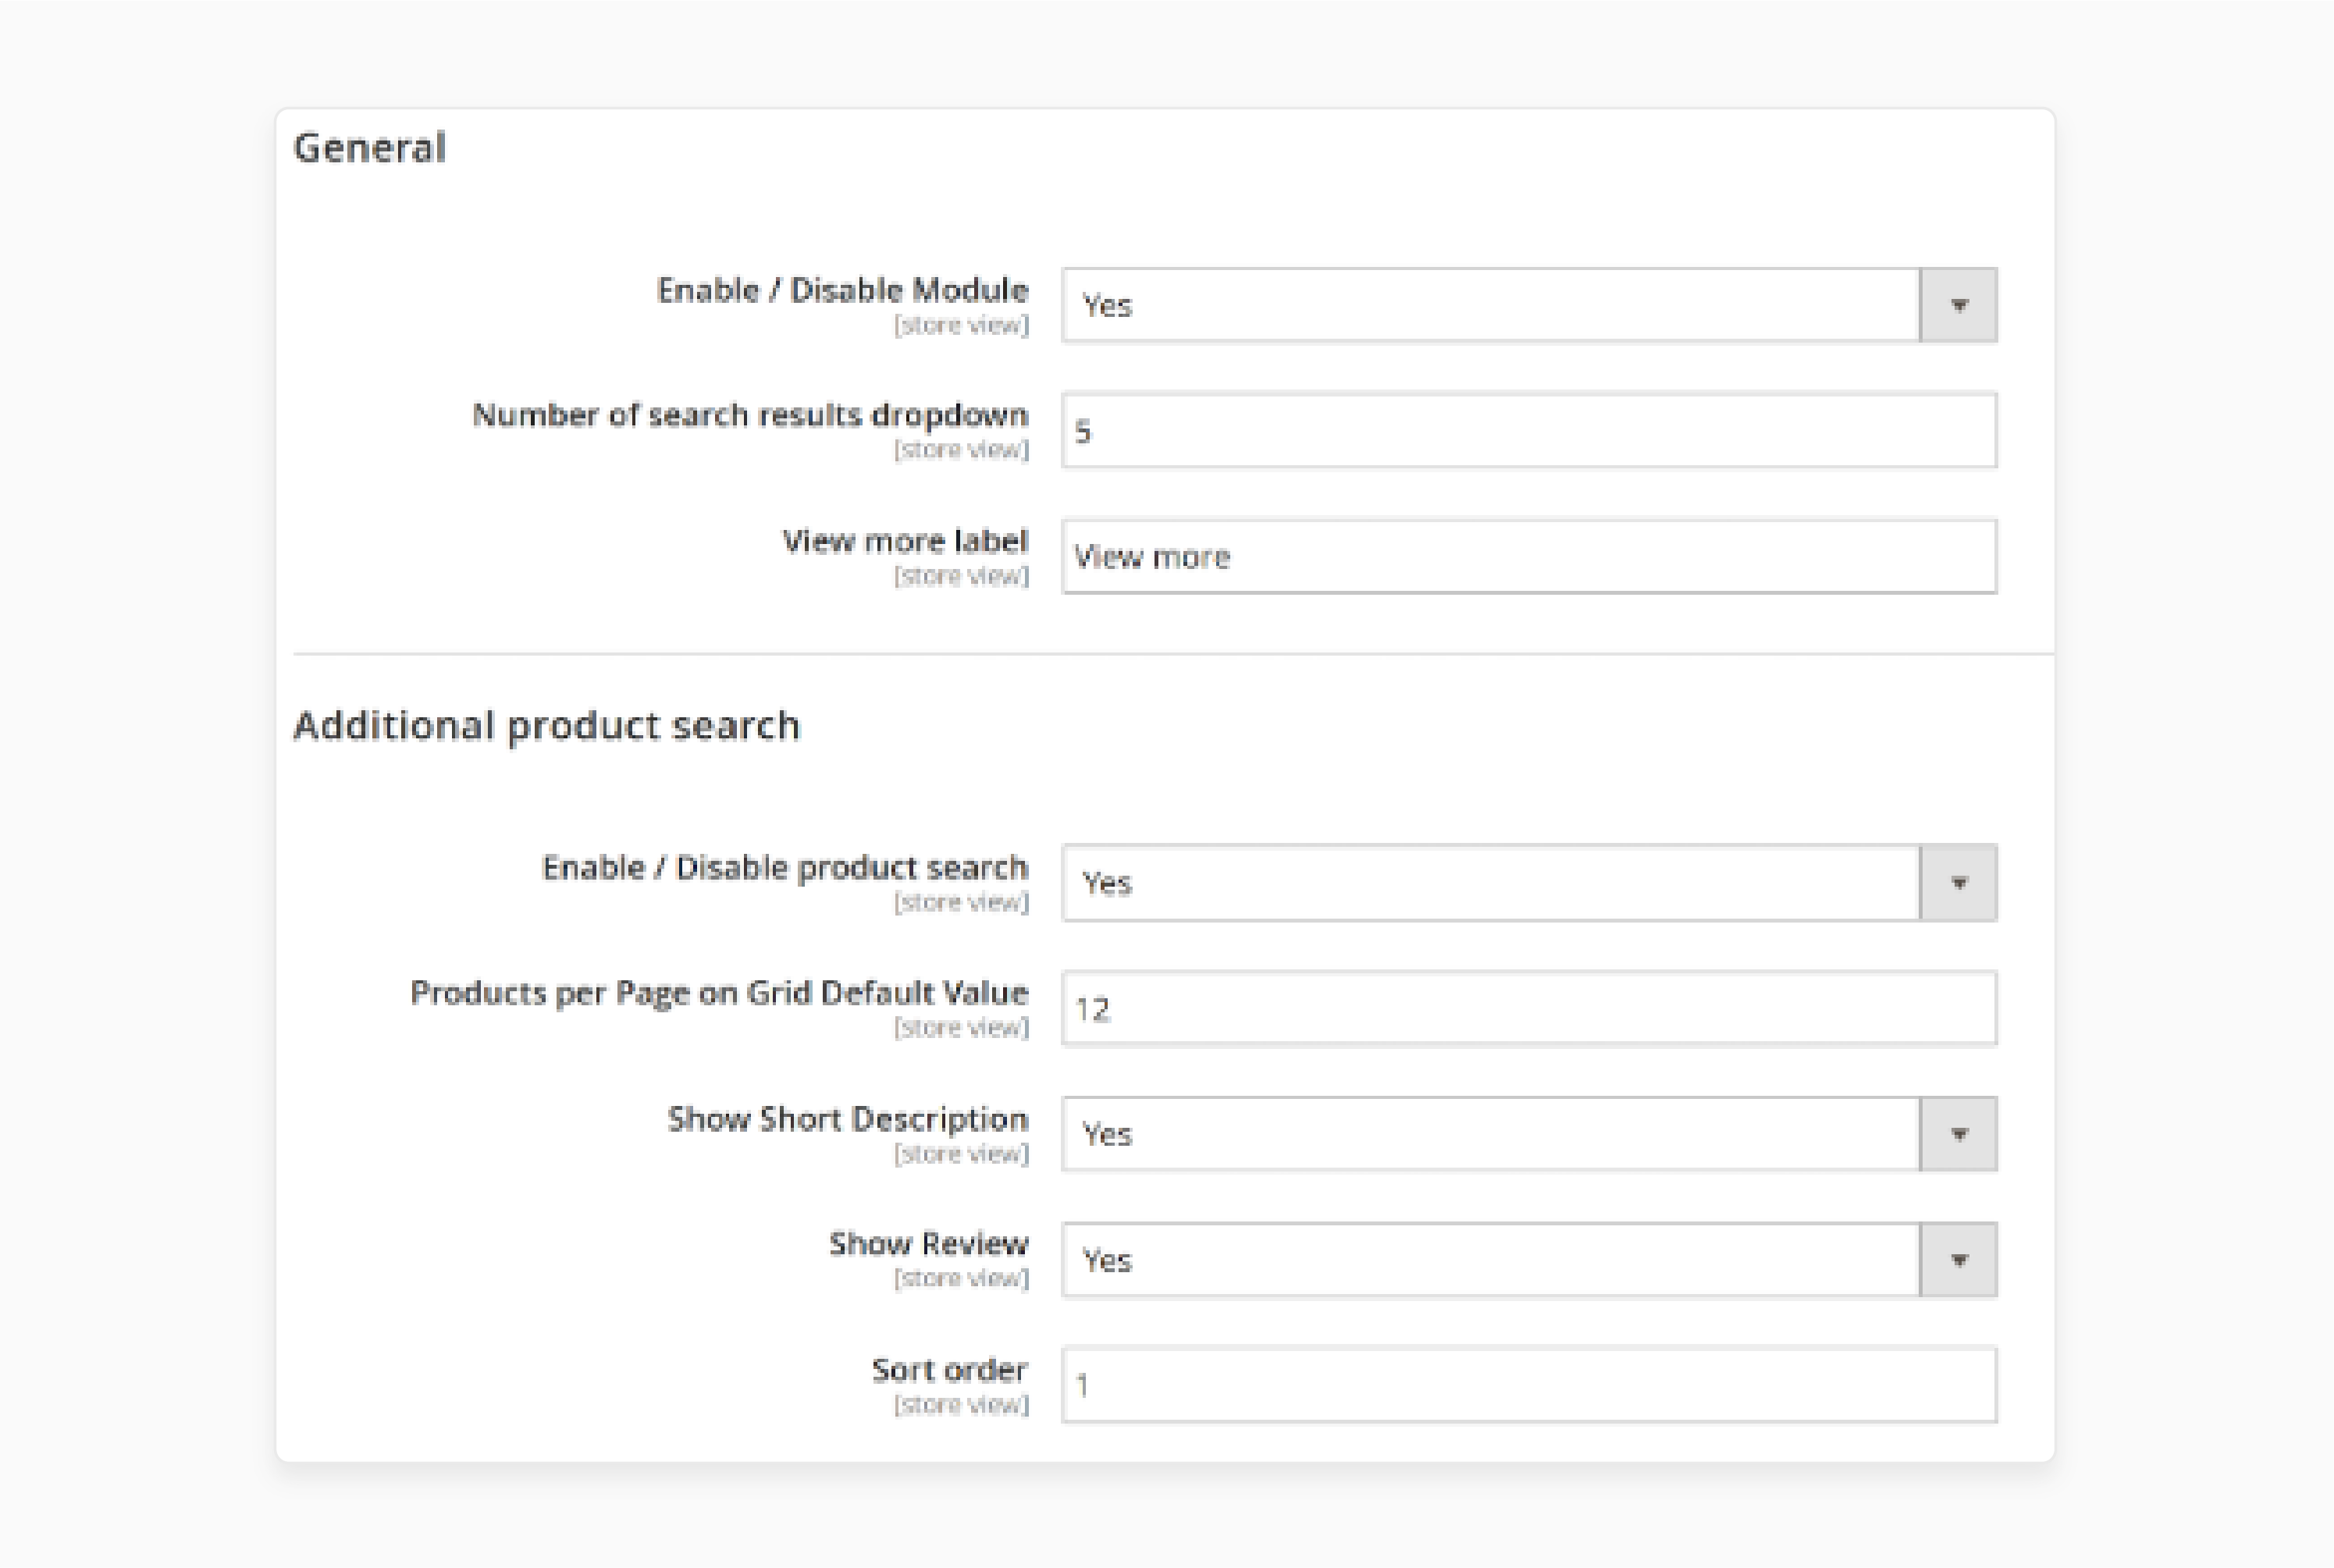Image resolution: width=2334 pixels, height=1568 pixels.
Task: Click the Show Short Description label
Action: (x=848, y=1119)
